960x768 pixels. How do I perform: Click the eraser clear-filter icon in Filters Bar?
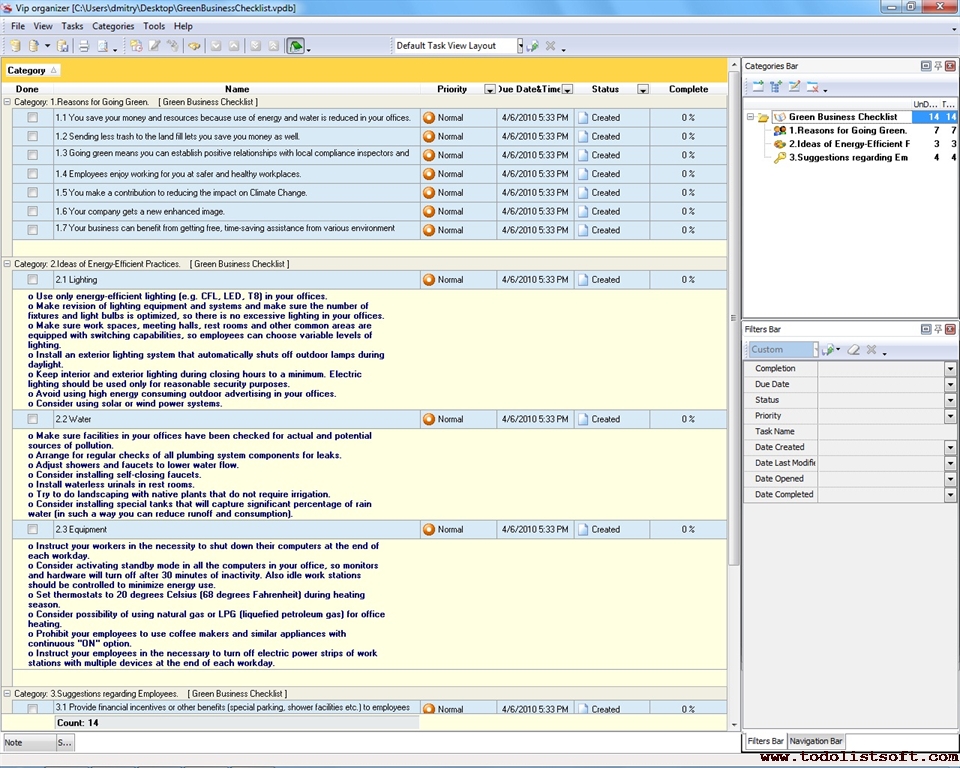853,350
